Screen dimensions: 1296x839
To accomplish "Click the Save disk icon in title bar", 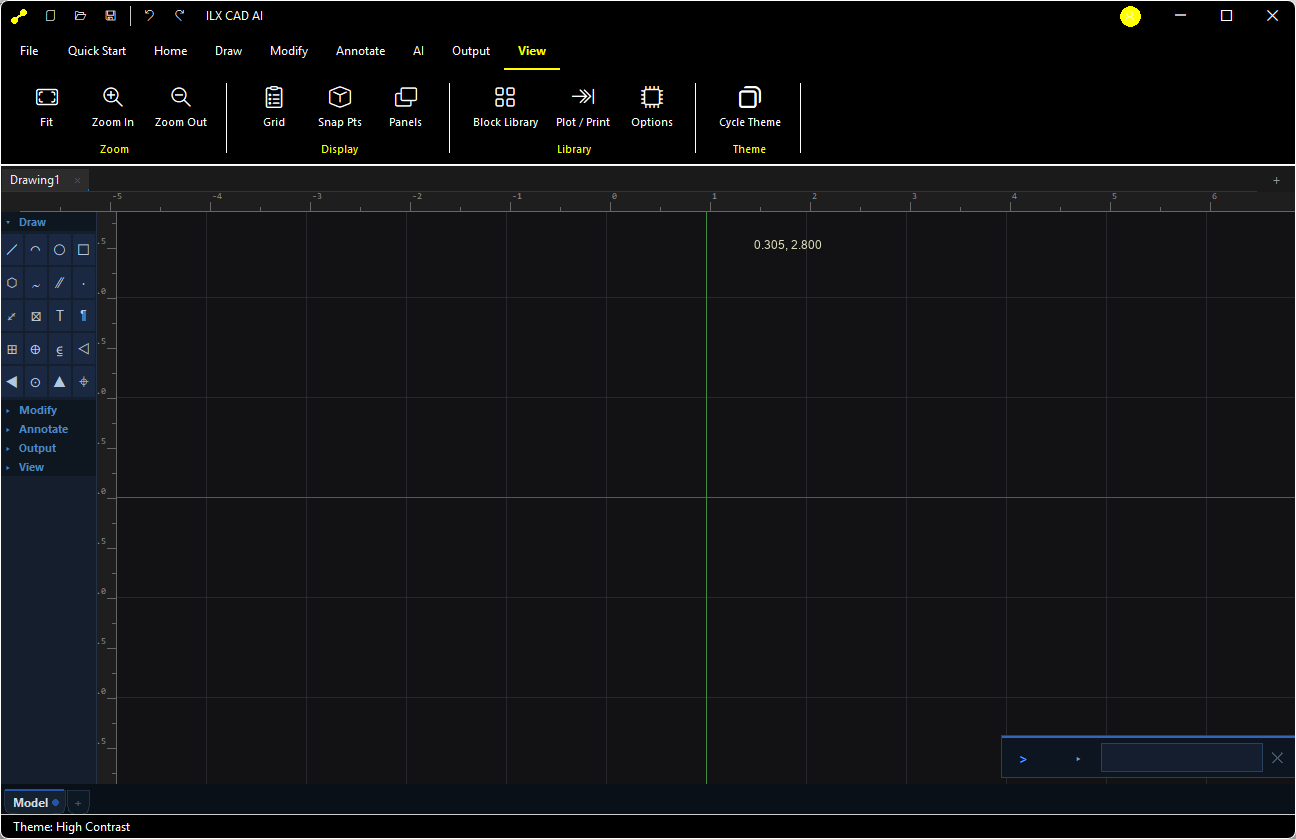I will pyautogui.click(x=111, y=16).
